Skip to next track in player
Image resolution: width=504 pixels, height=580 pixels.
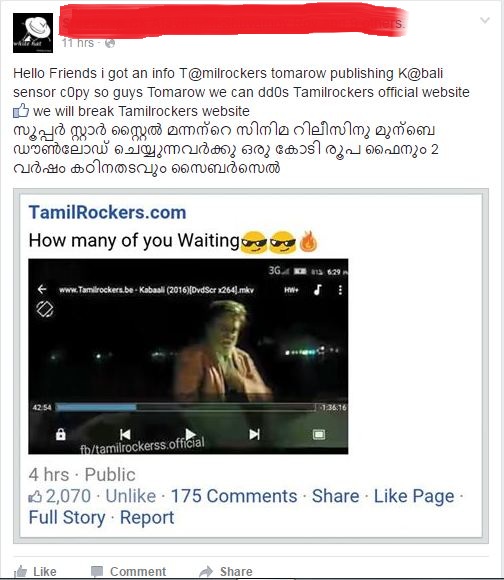pos(254,434)
